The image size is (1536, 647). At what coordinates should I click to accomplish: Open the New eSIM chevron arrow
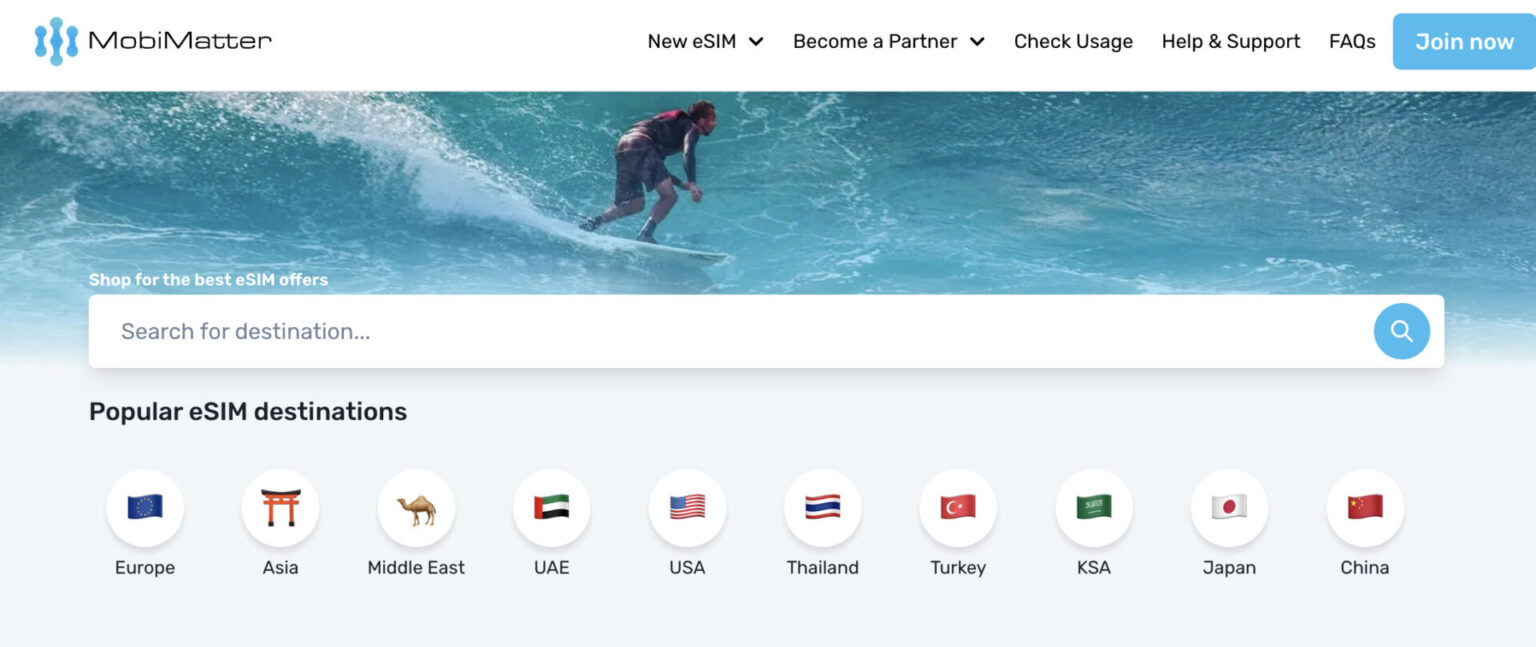(x=757, y=42)
